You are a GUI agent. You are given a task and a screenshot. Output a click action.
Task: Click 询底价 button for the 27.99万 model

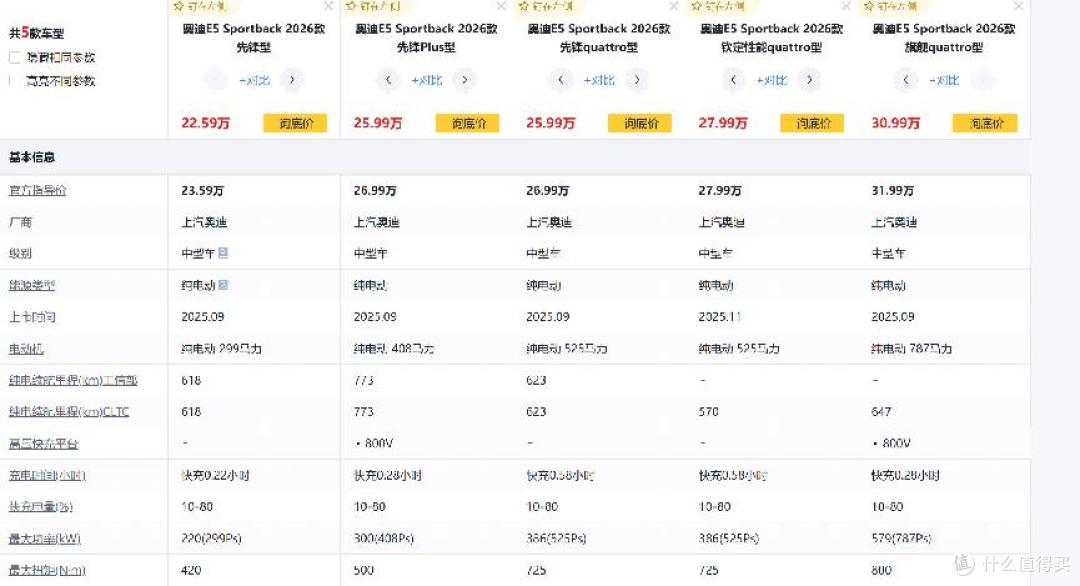813,123
